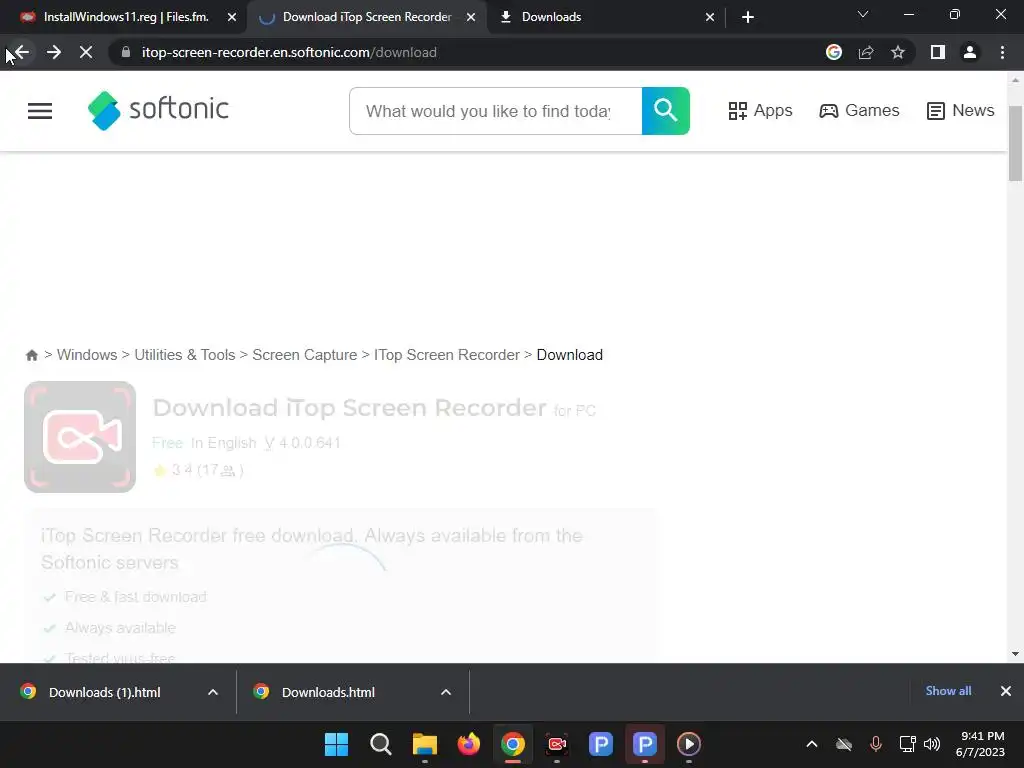View site info via lock icon
The width and height of the screenshot is (1024, 768).
[126, 53]
